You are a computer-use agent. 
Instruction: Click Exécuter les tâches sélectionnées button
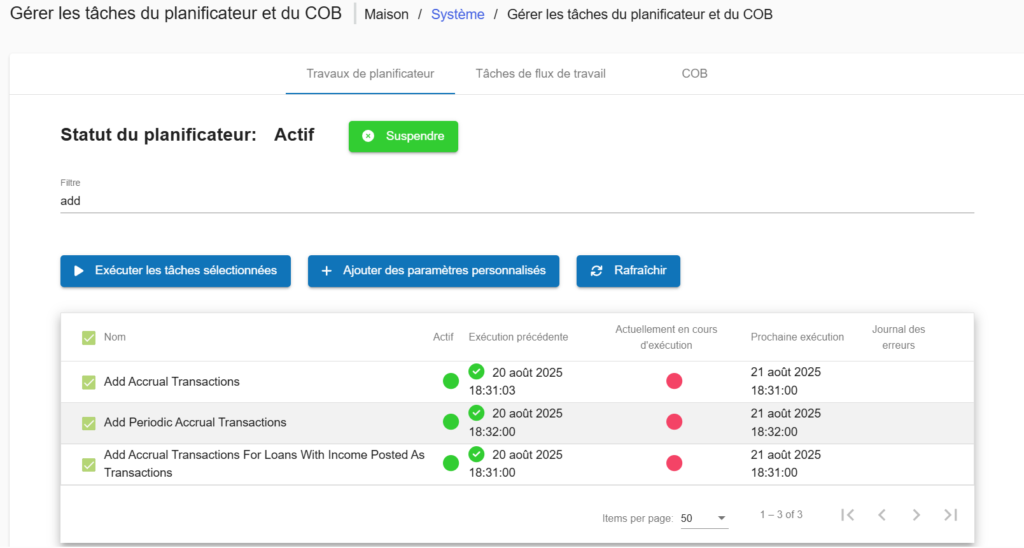176,271
